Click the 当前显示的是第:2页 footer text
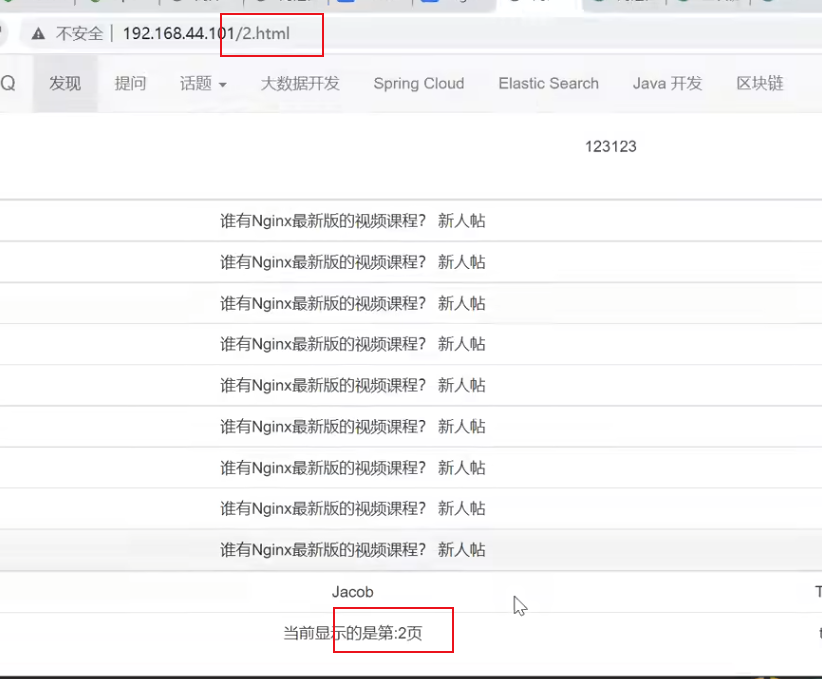822x679 pixels. pos(353,633)
